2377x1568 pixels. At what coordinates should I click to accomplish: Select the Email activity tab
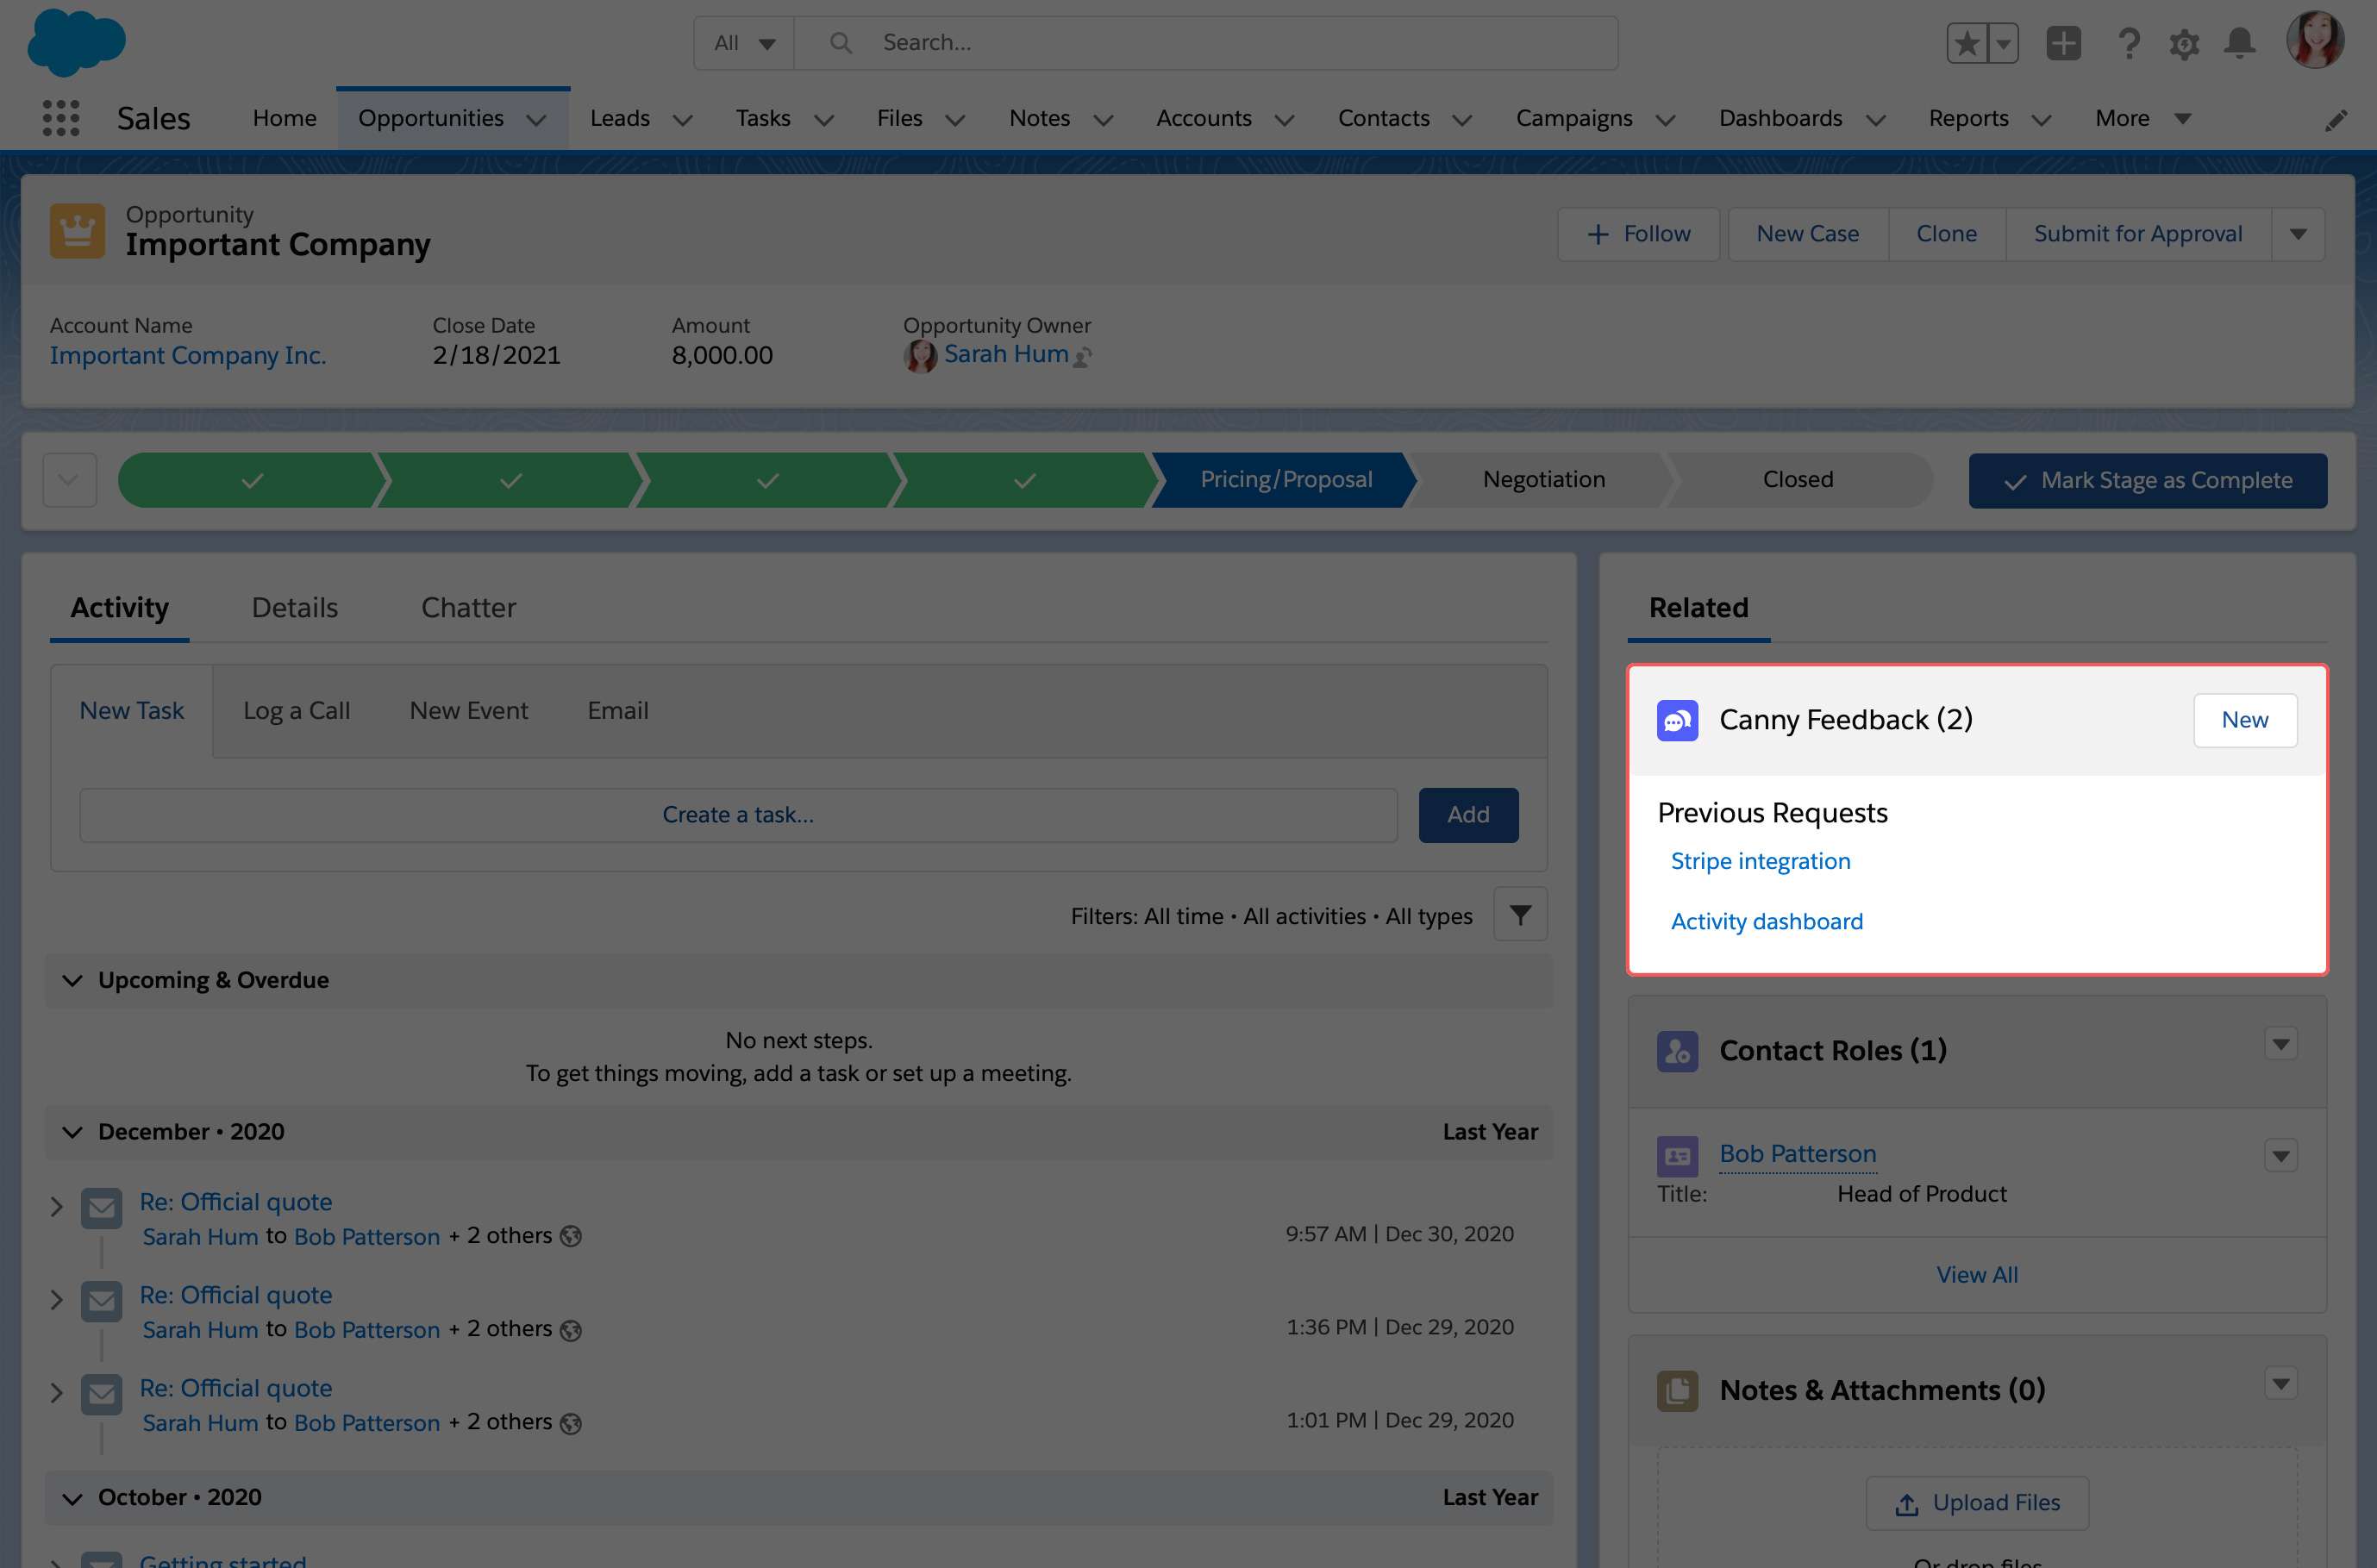[618, 711]
